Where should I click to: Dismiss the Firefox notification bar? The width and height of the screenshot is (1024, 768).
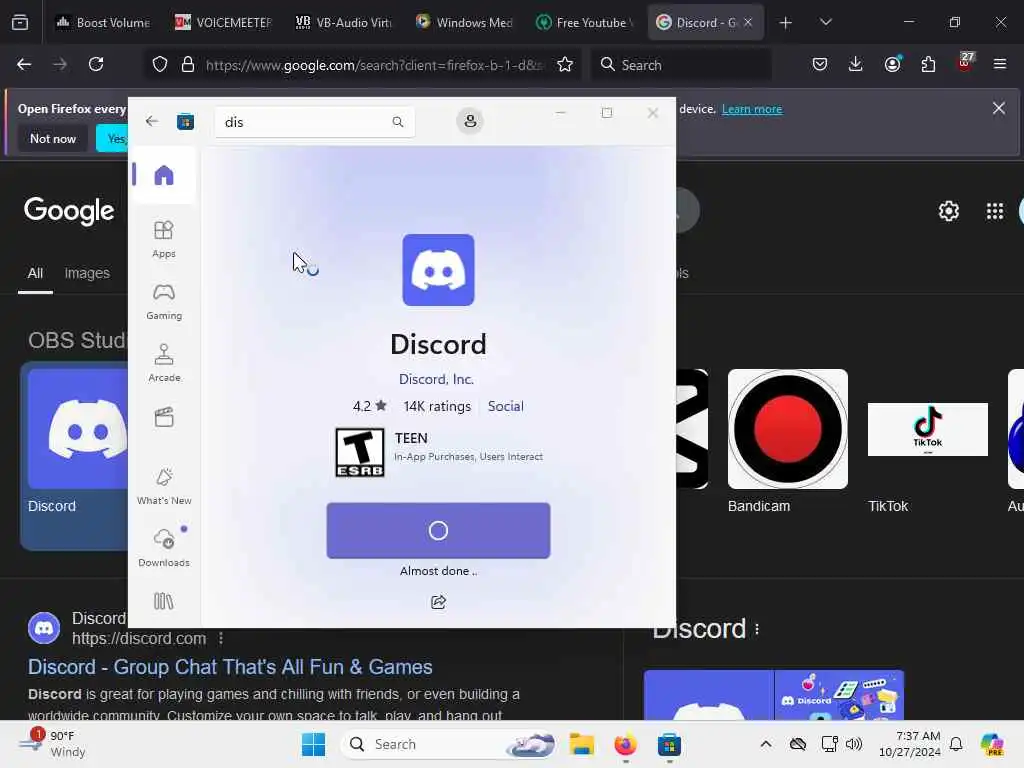pyautogui.click(x=999, y=108)
